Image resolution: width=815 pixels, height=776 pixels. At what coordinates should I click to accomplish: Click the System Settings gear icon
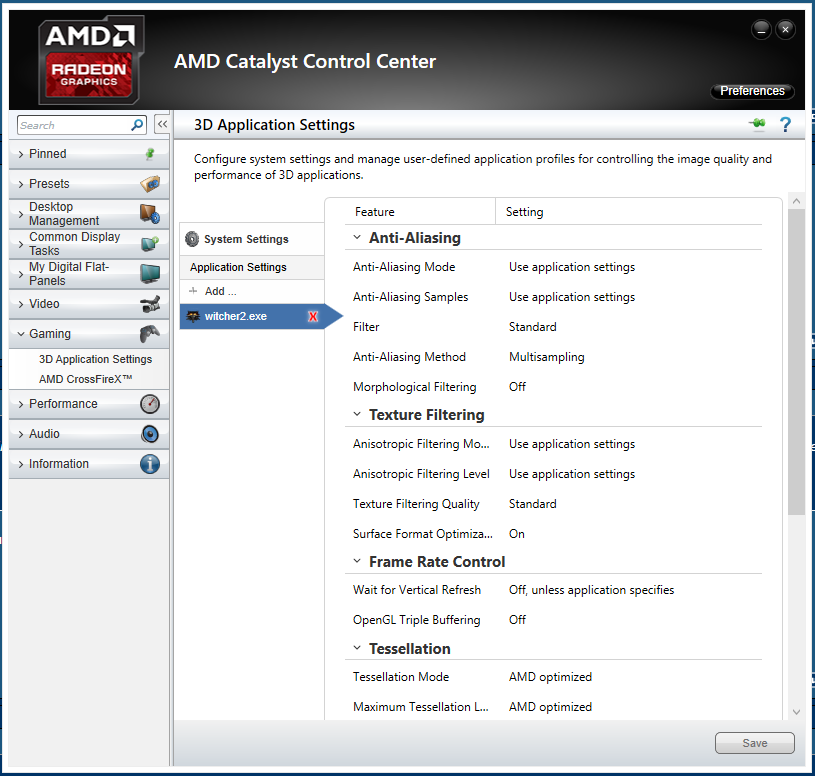[x=192, y=239]
